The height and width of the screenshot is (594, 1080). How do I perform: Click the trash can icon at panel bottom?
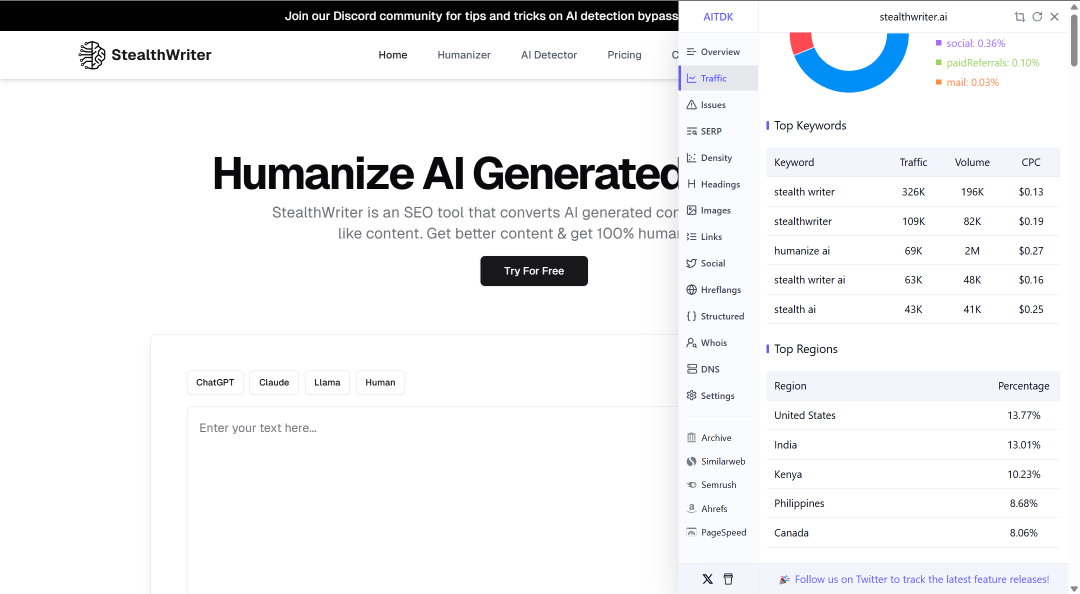[728, 579]
